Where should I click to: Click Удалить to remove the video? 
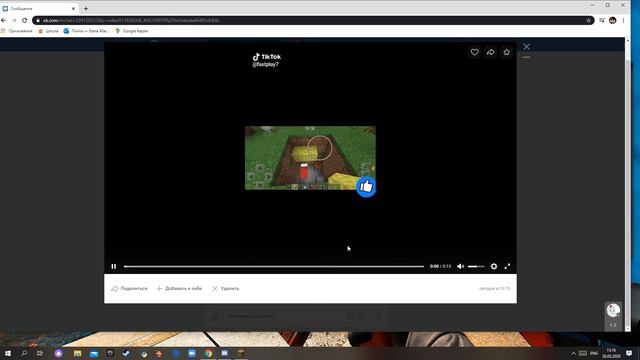pyautogui.click(x=226, y=289)
